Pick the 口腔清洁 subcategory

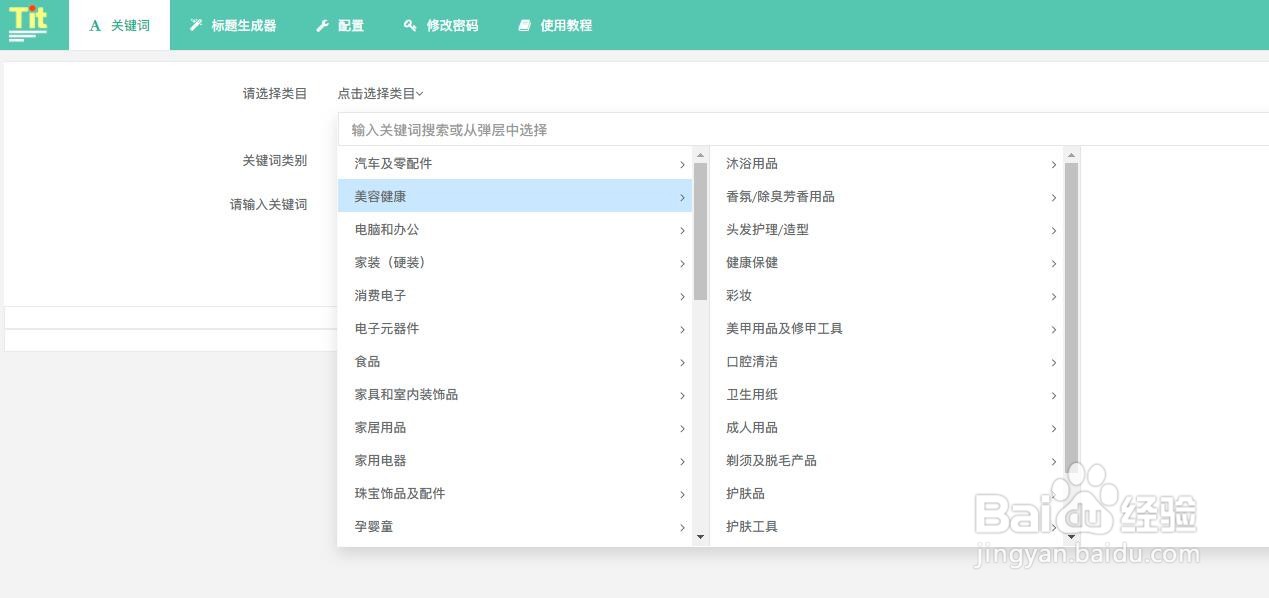tap(752, 362)
